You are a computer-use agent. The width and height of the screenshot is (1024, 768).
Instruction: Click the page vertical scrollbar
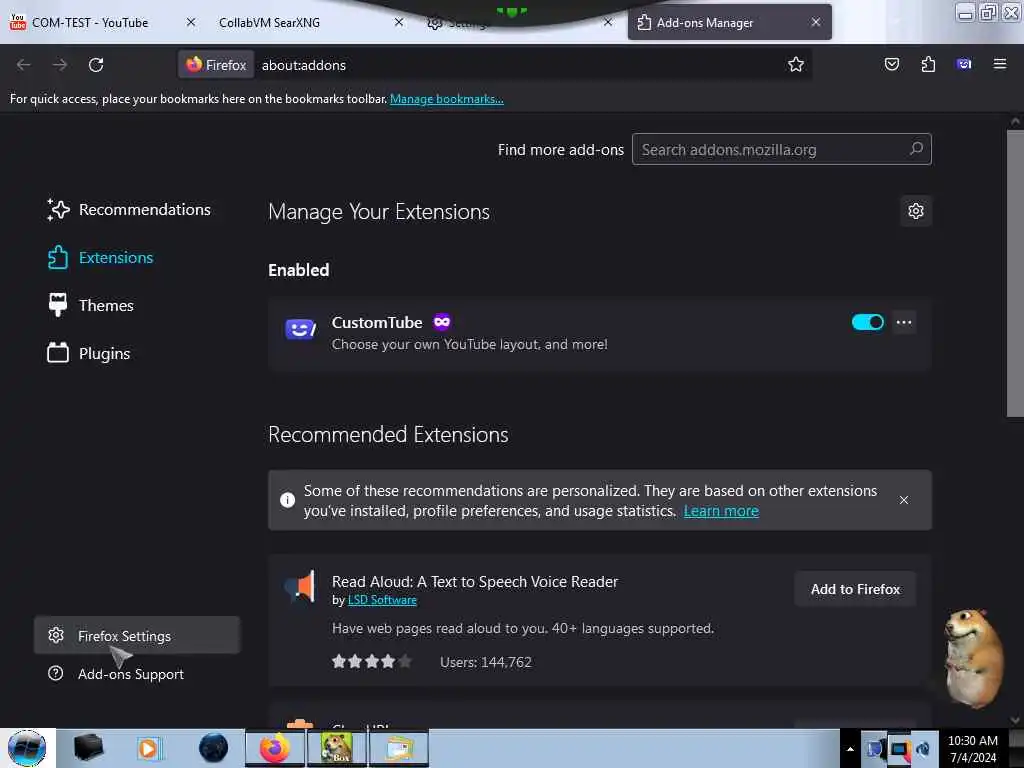coord(1014,273)
